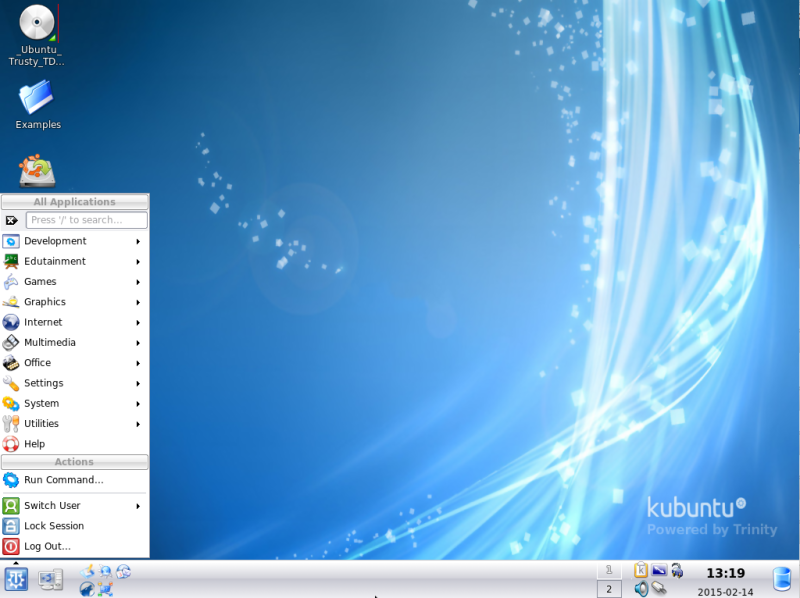Click the small arrow above the TDE menu button
This screenshot has width=800, height=598.
(x=16, y=563)
